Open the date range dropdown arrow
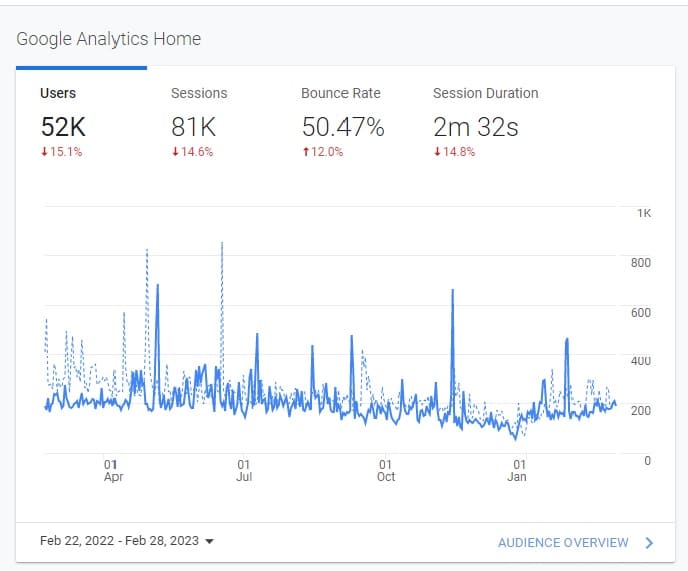Image resolution: width=688 pixels, height=571 pixels. [210, 541]
